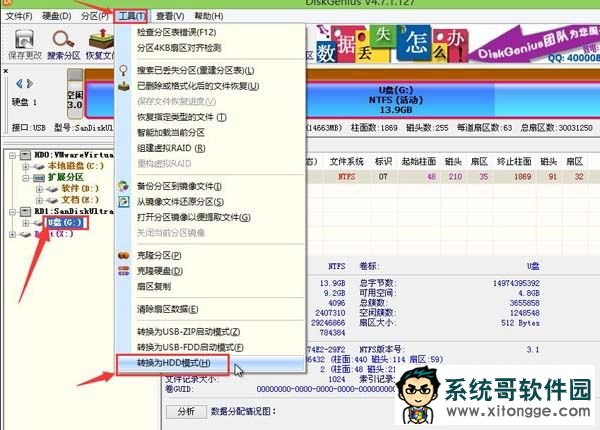600x430 pixels.
Task: Go to previous disk with left arrow
Action: click(x=19, y=83)
